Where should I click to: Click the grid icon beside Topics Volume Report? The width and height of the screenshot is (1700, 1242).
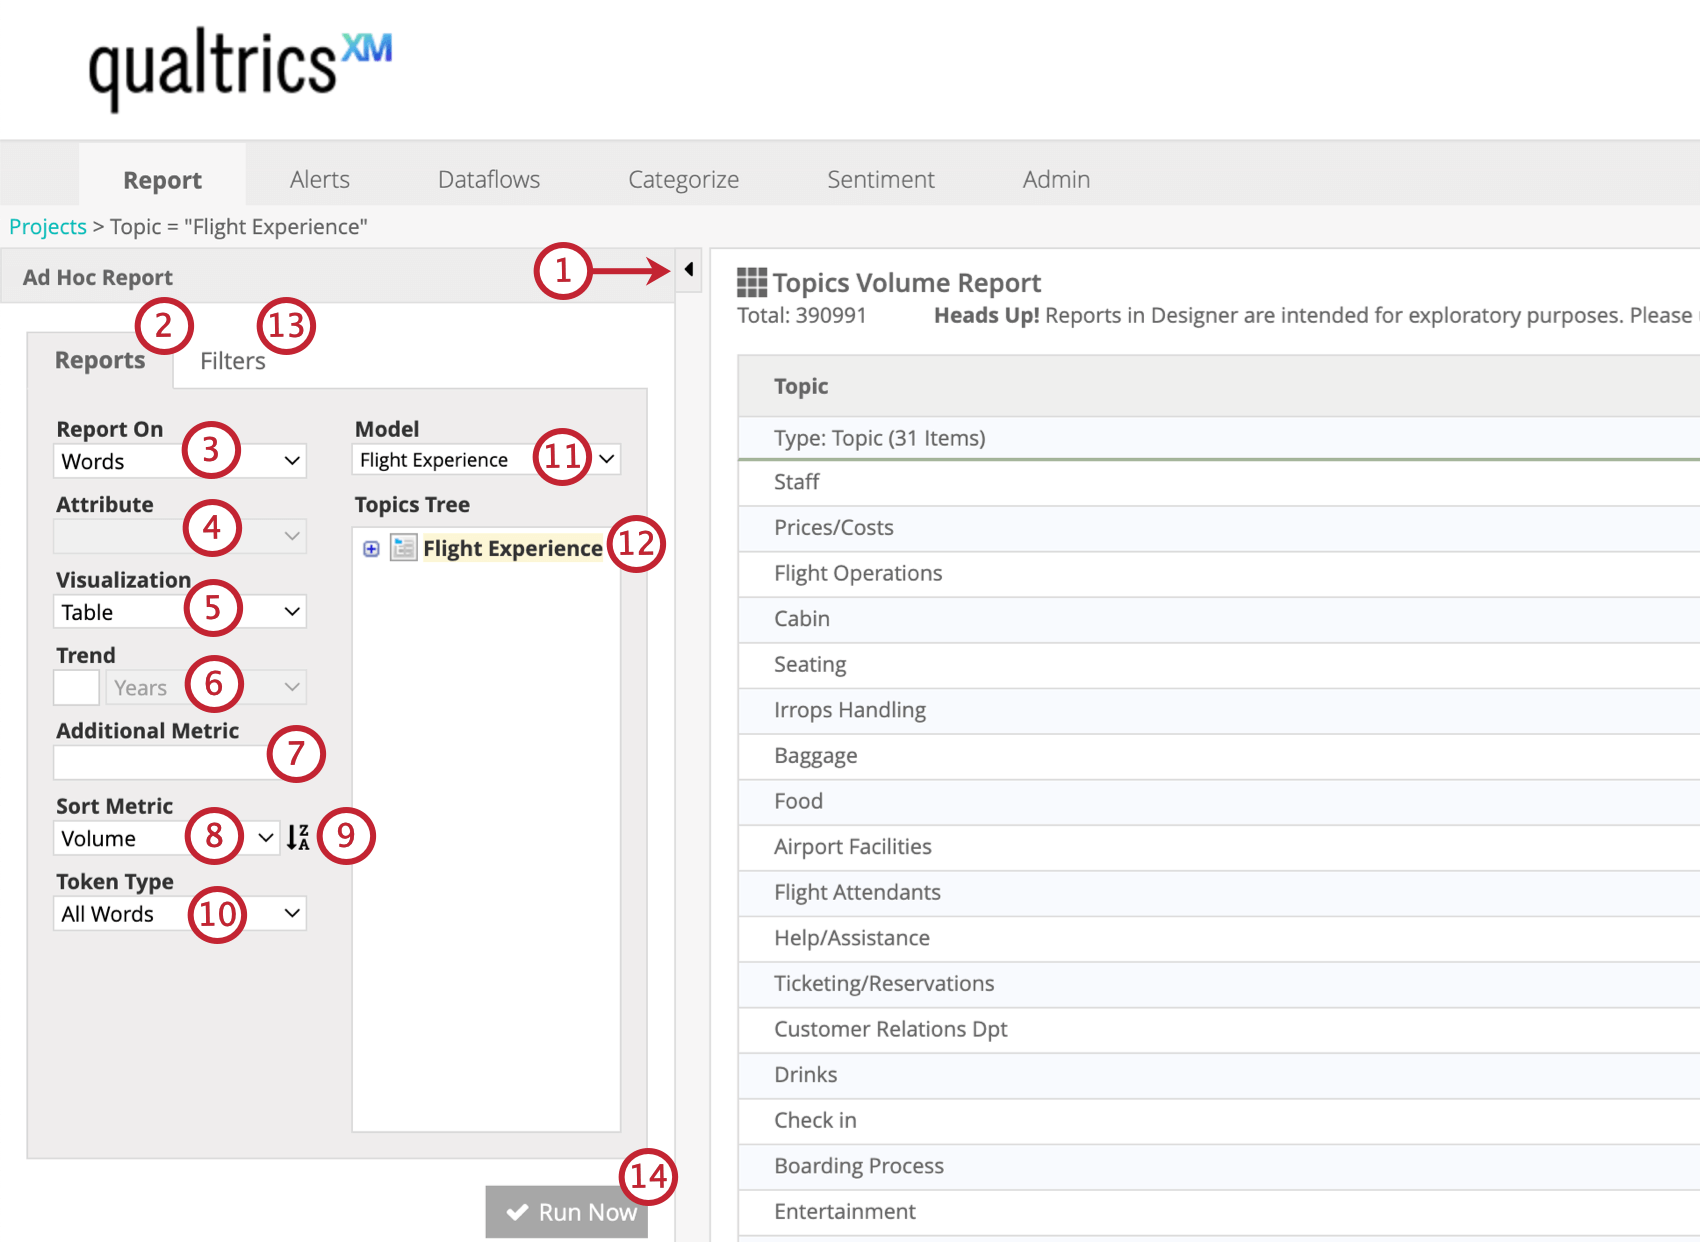[752, 282]
